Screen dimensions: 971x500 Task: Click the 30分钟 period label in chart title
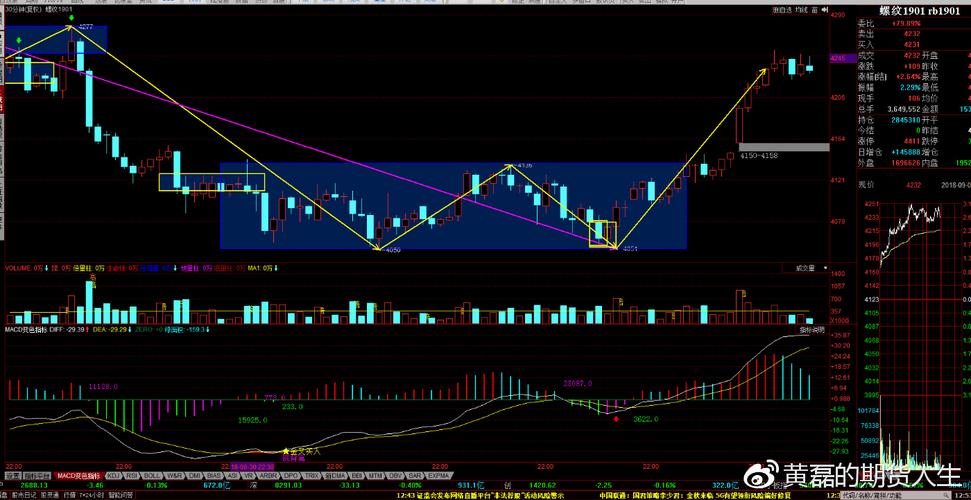click(14, 10)
